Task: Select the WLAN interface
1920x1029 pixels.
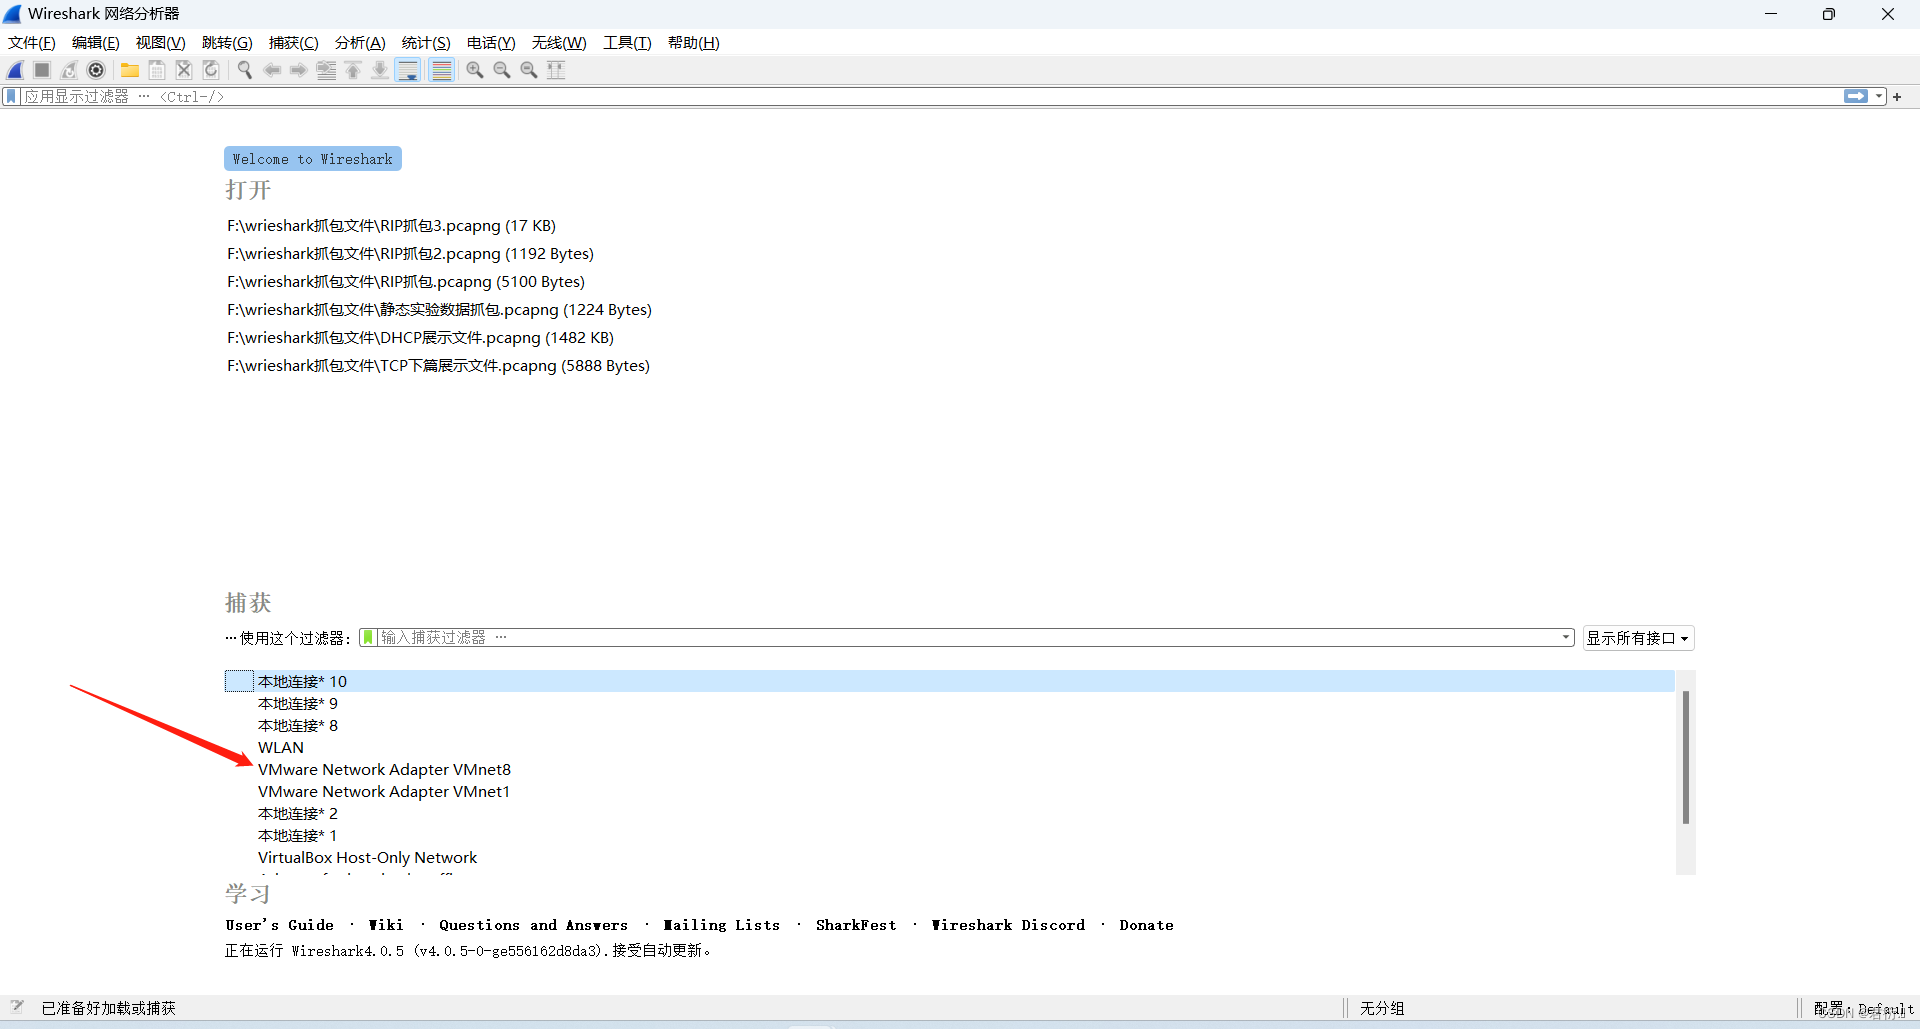Action: pos(949,747)
